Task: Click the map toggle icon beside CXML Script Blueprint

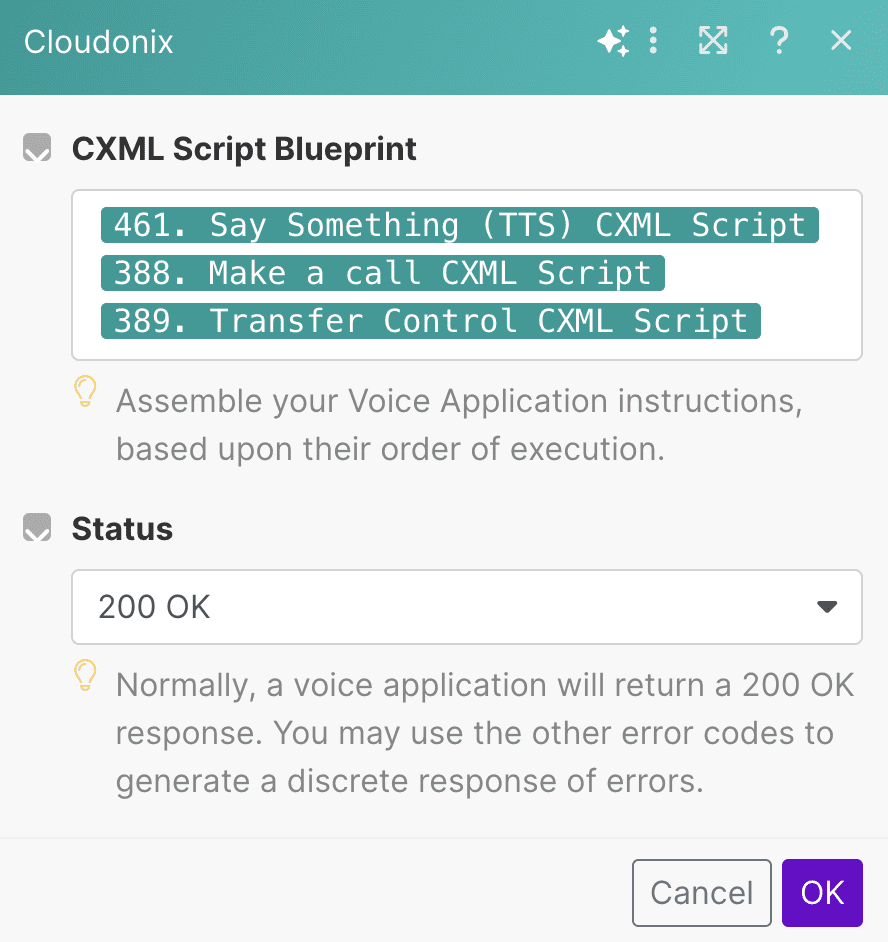Action: (36, 147)
